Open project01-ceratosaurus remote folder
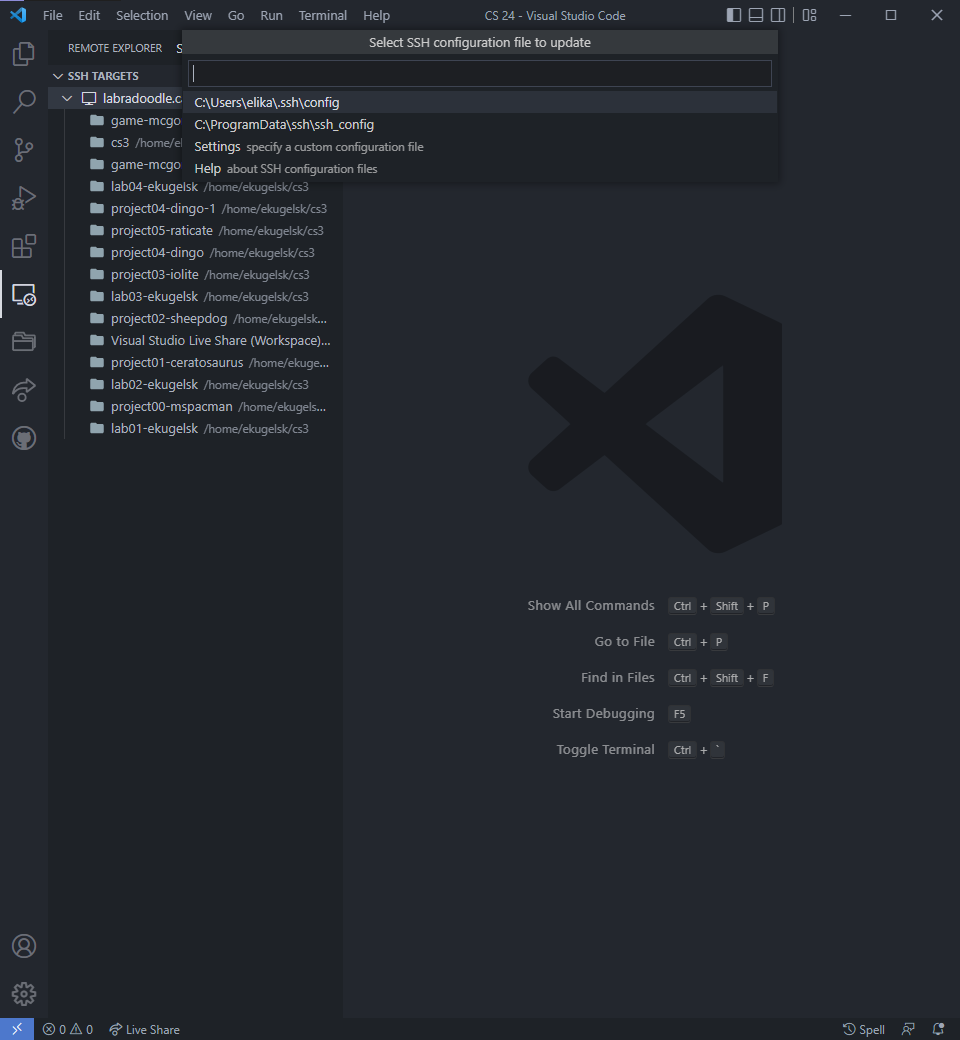The image size is (960, 1040). [196, 363]
